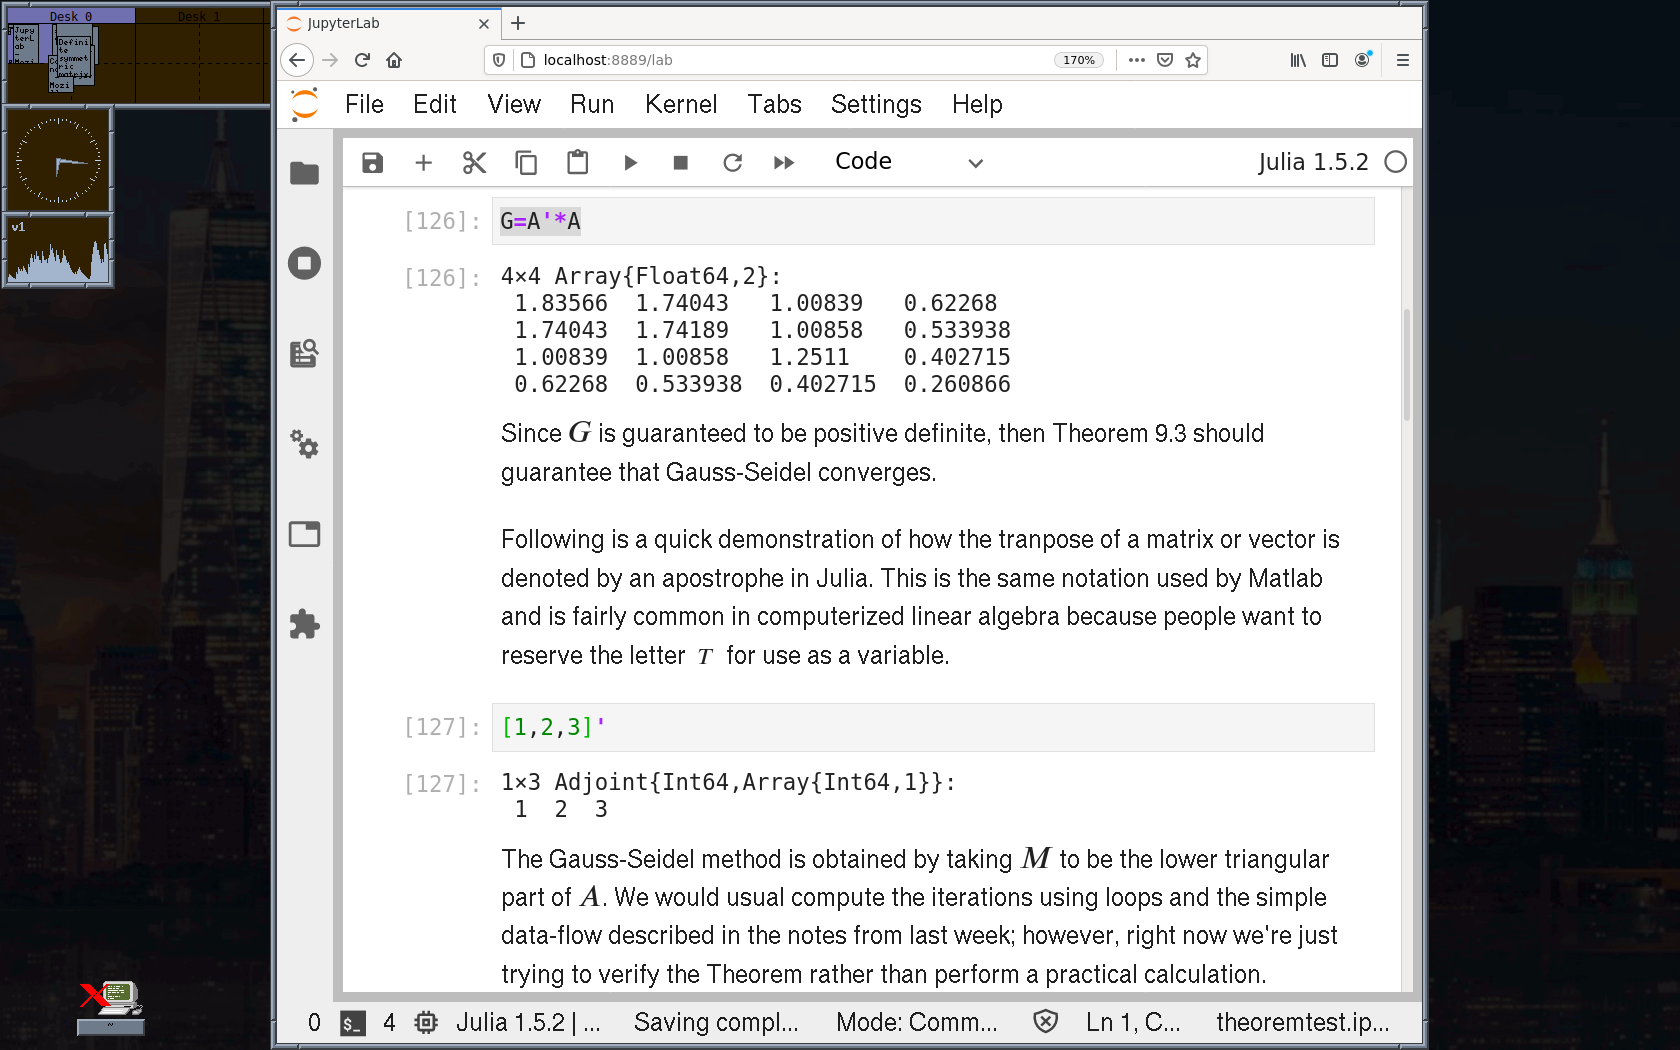The width and height of the screenshot is (1680, 1050).
Task: Click Julia 1.5.2 kernel name button
Action: 1312,162
